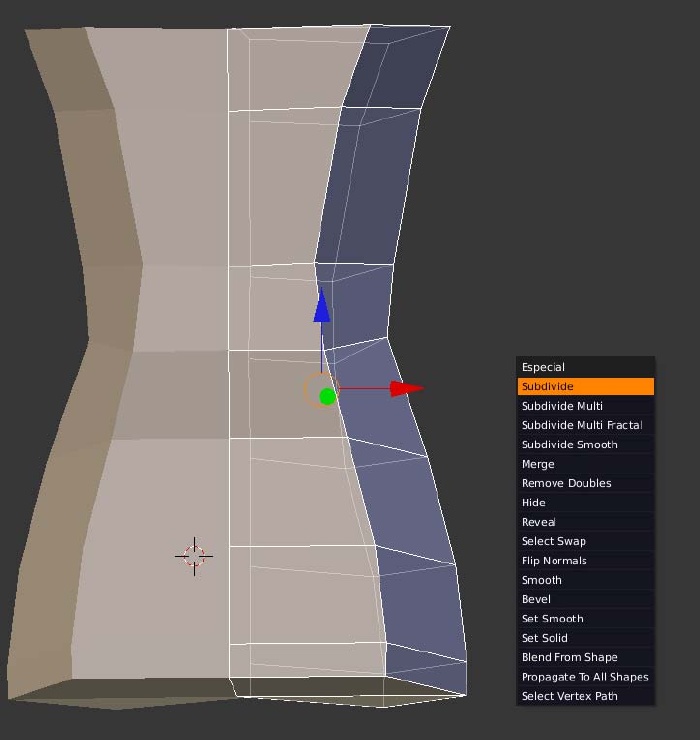Select Remove Doubles entry
The width and height of the screenshot is (700, 740).
click(585, 483)
